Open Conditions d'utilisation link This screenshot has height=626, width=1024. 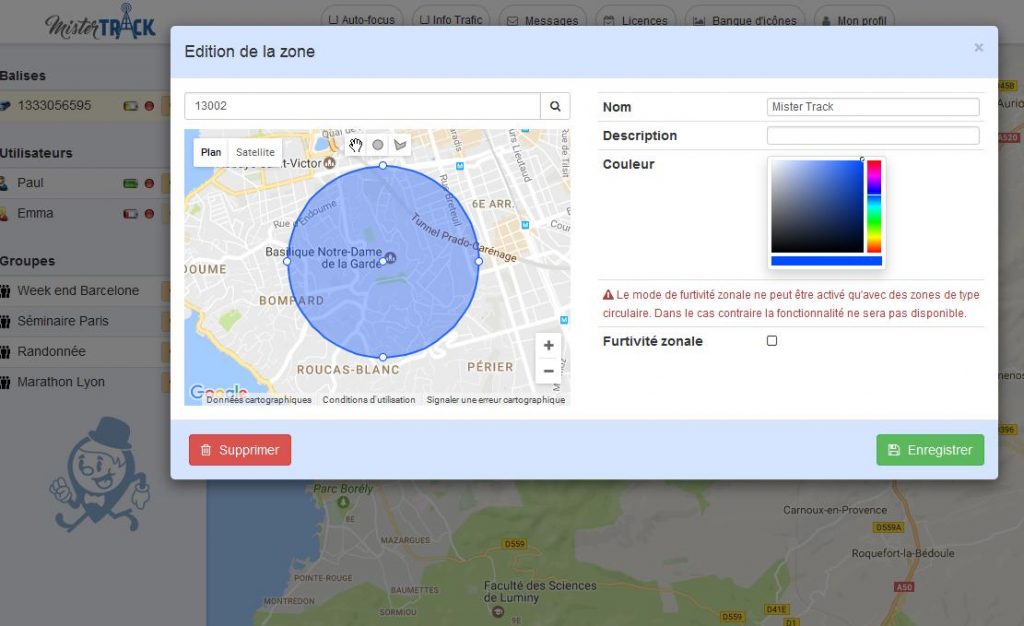tap(369, 399)
